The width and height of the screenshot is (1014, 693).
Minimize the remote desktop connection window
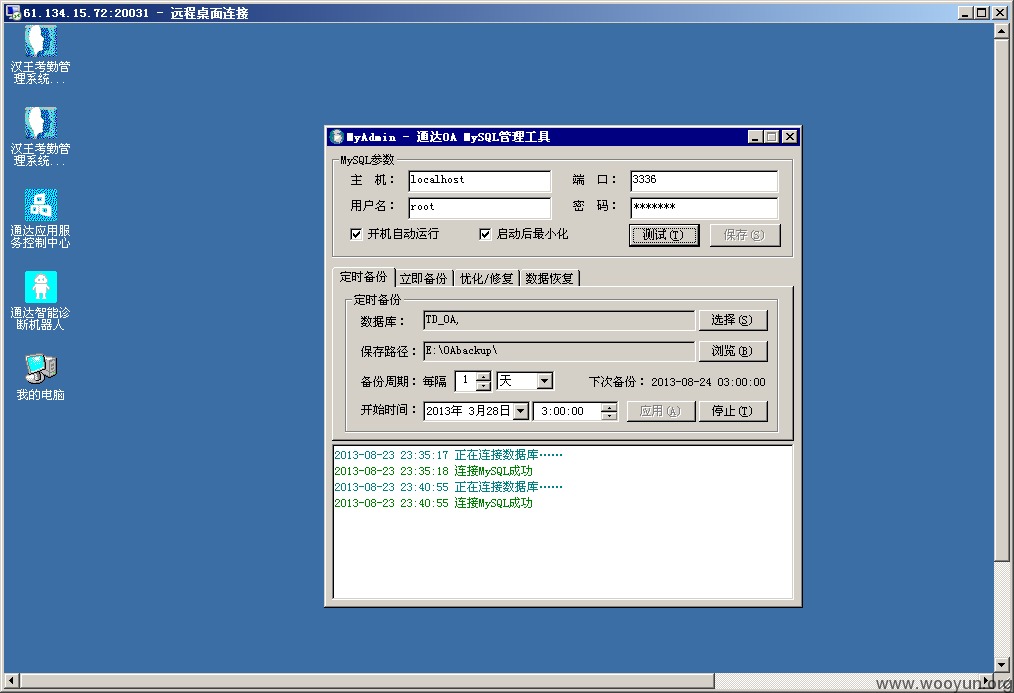[x=965, y=12]
